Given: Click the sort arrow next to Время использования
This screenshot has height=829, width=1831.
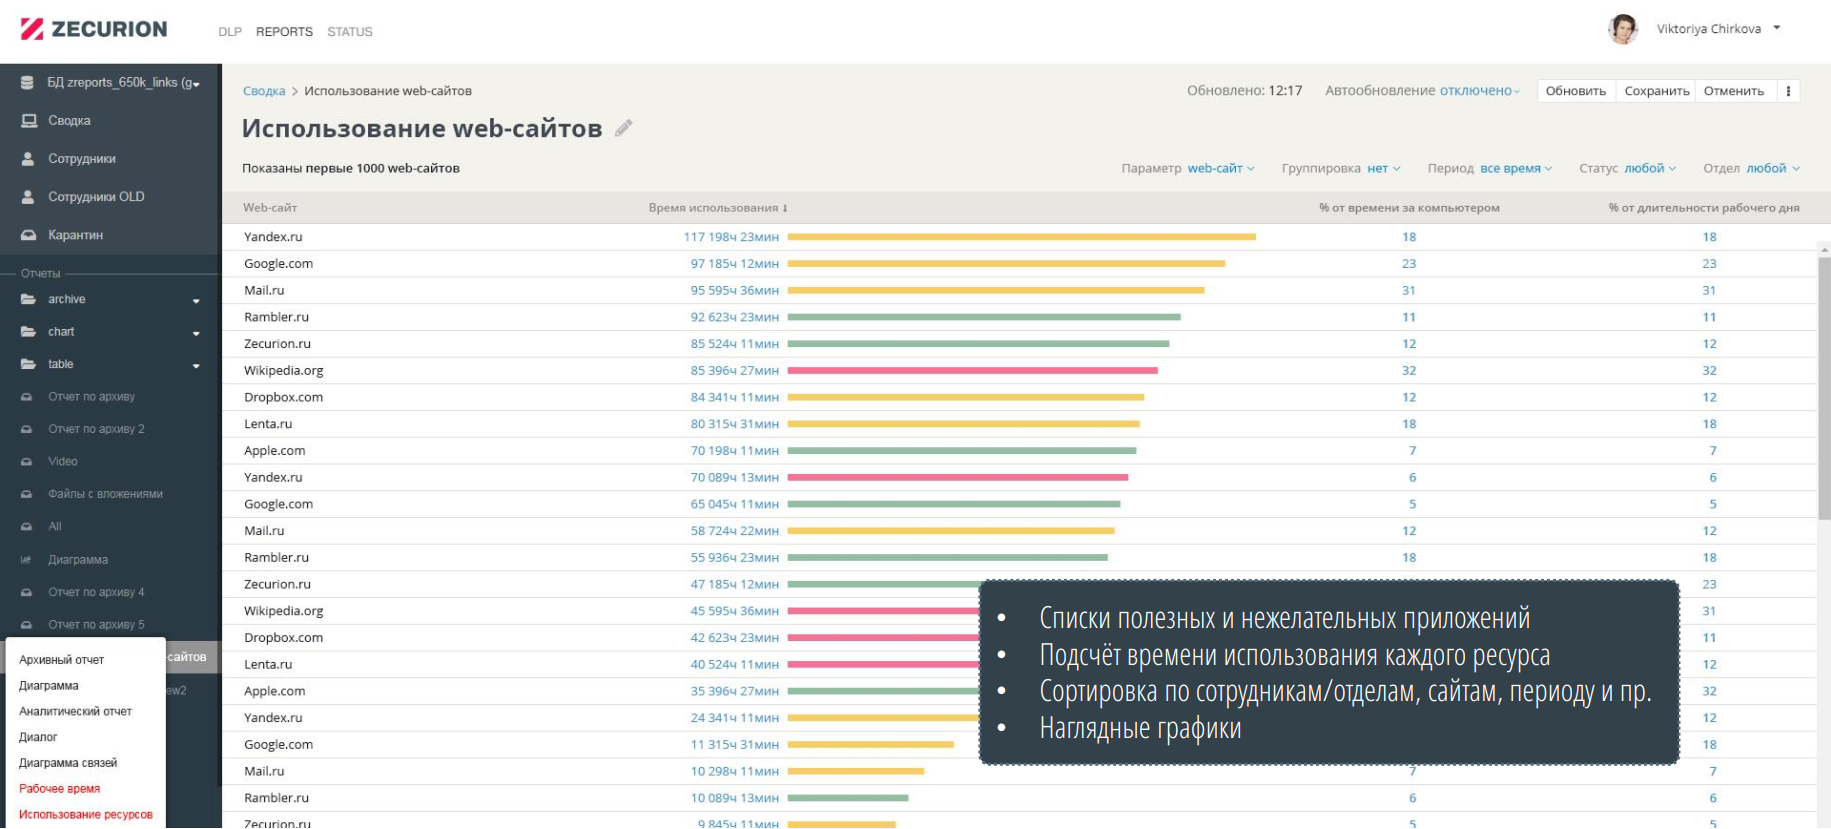Looking at the screenshot, I should (x=785, y=208).
